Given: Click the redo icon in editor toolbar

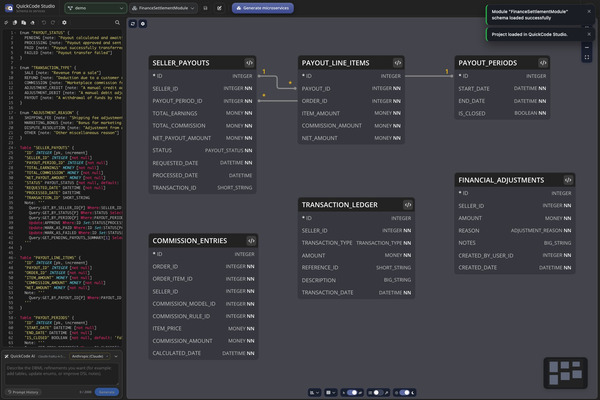Looking at the screenshot, I should coord(53,23).
